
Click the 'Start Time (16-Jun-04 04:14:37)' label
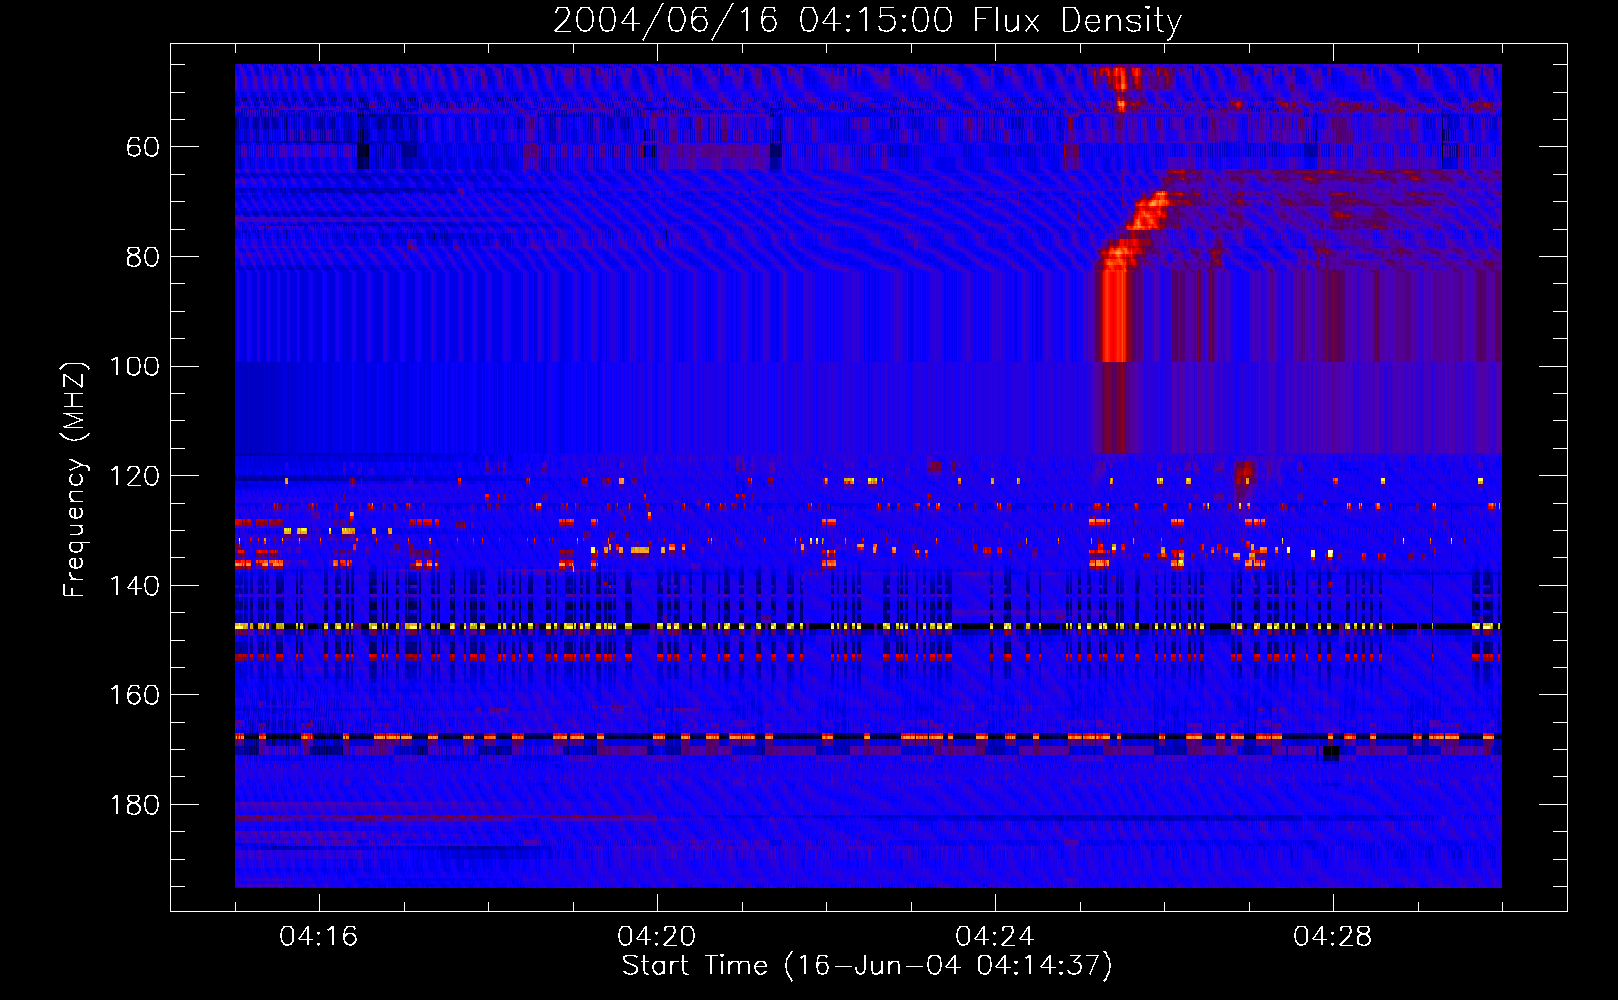click(x=867, y=966)
